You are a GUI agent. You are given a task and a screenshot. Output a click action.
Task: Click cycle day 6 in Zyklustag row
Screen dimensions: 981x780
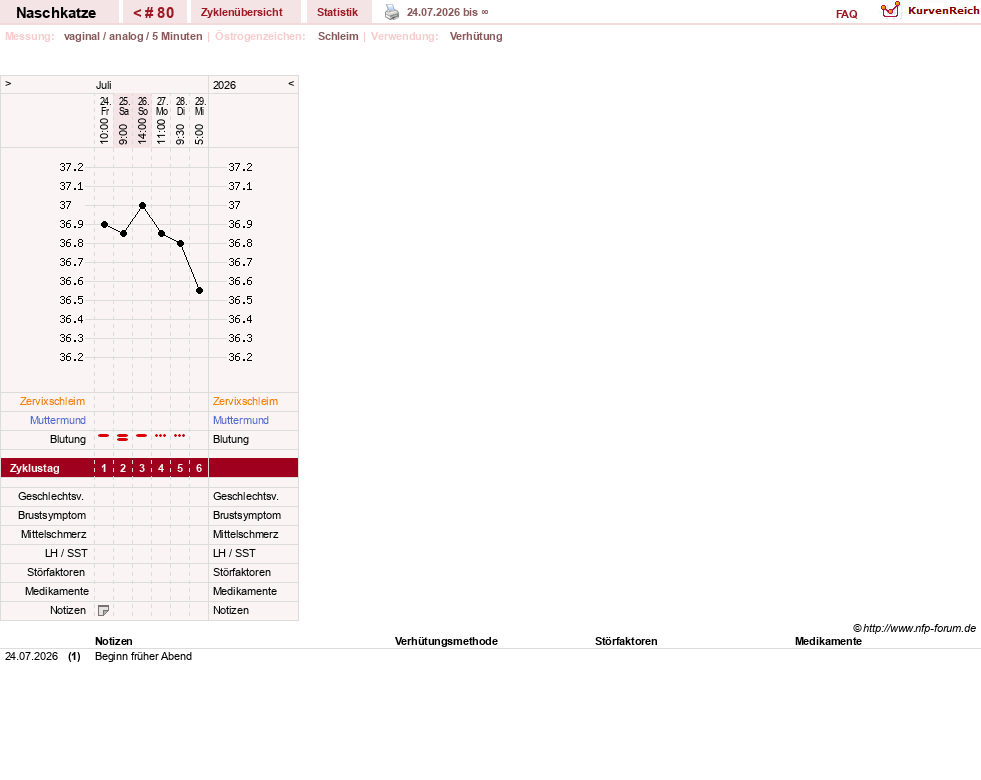[199, 468]
